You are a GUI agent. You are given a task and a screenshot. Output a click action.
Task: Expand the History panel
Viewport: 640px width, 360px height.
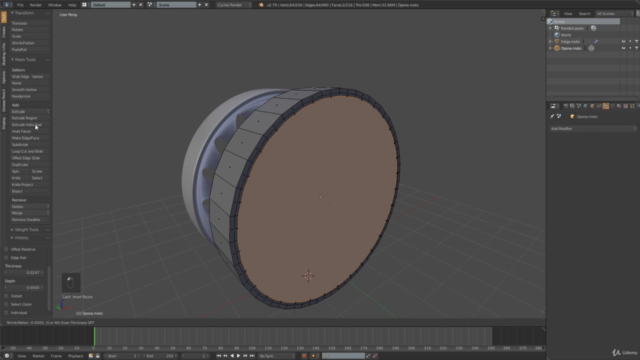click(12, 238)
